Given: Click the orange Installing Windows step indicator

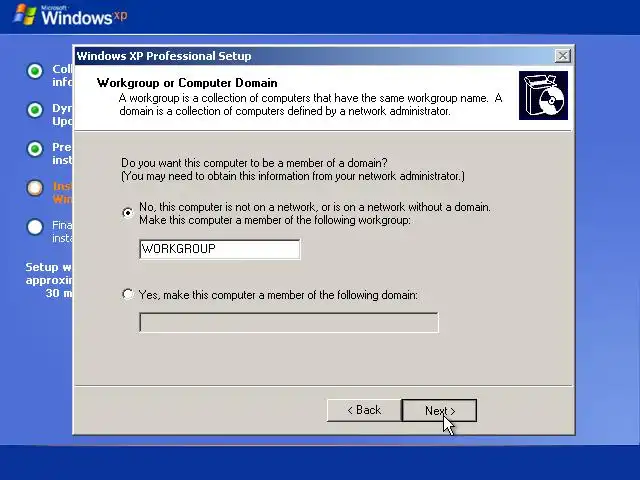Looking at the screenshot, I should 35,188.
